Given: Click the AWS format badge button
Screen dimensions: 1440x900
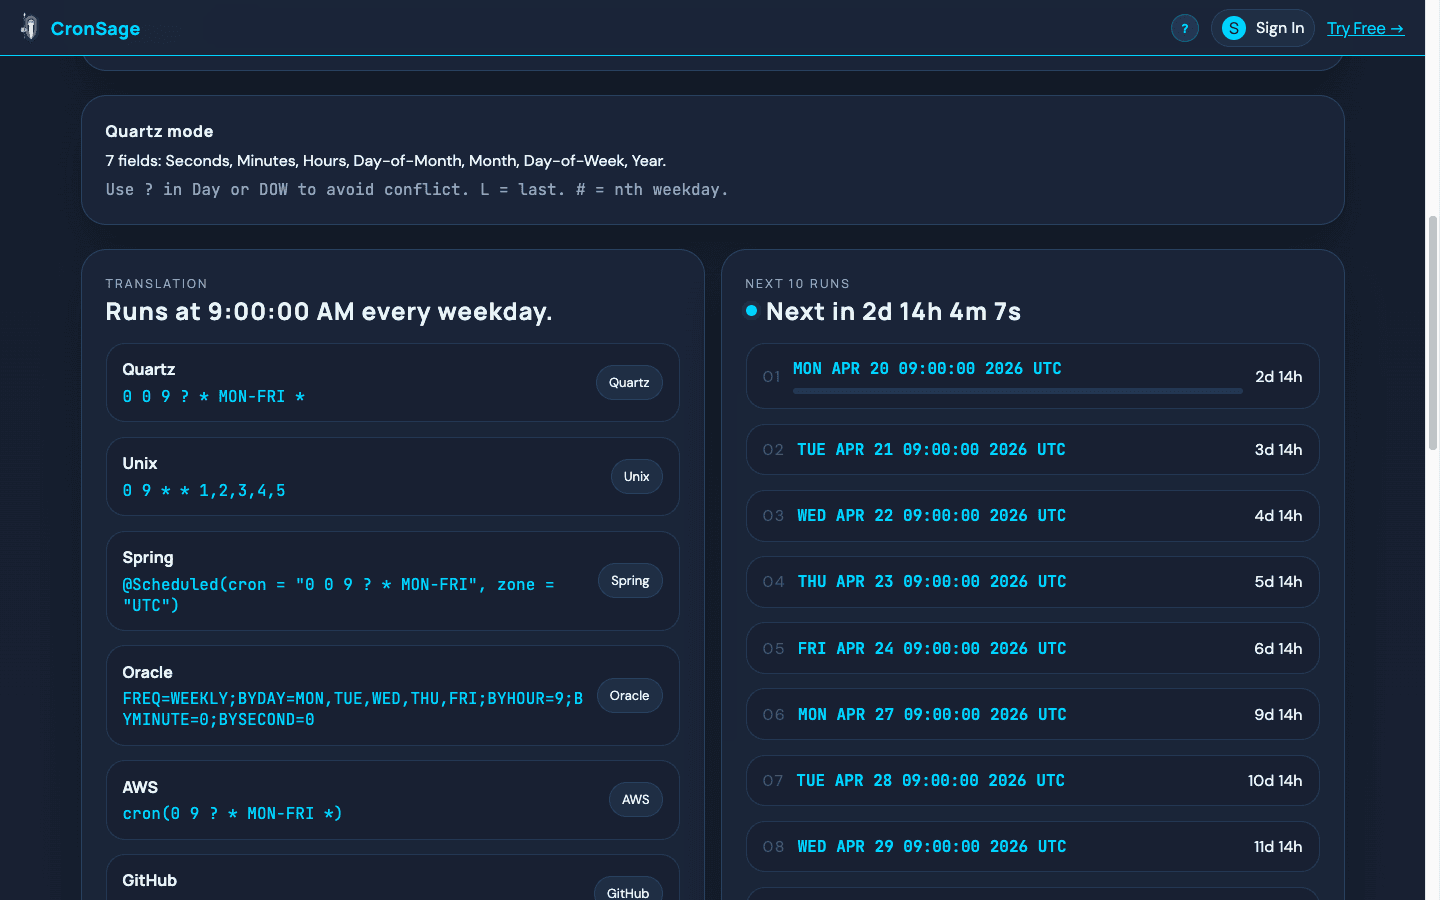Looking at the screenshot, I should tap(635, 800).
